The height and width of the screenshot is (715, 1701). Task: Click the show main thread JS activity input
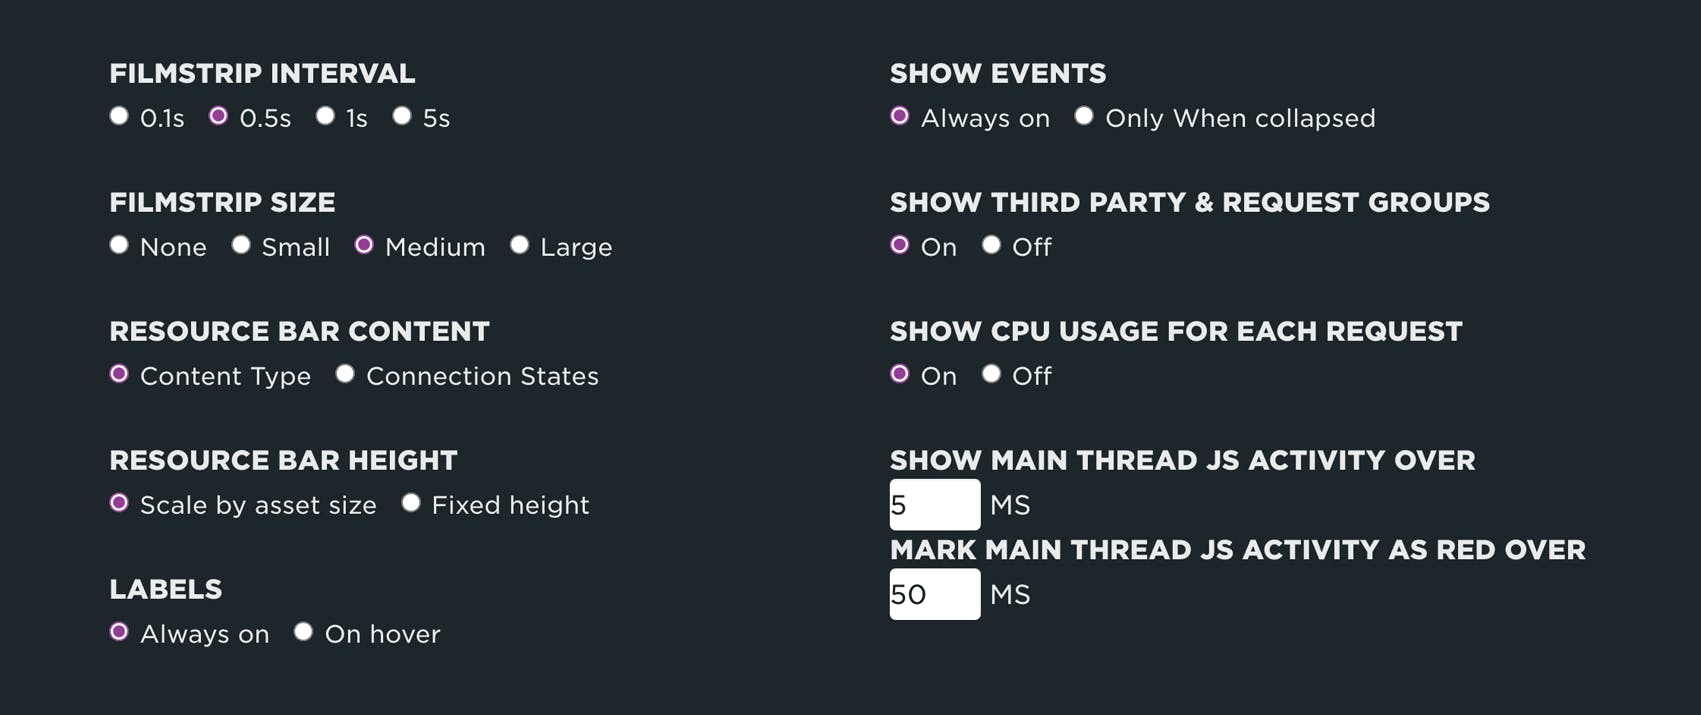click(934, 505)
